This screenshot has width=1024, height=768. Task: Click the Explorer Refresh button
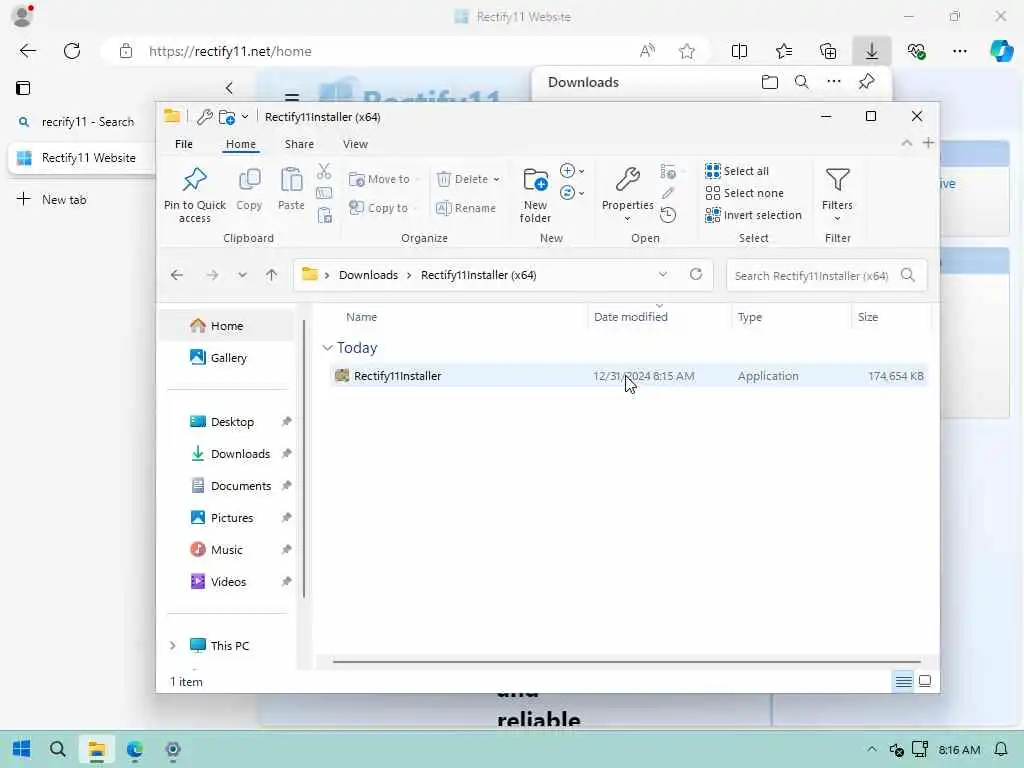point(696,274)
